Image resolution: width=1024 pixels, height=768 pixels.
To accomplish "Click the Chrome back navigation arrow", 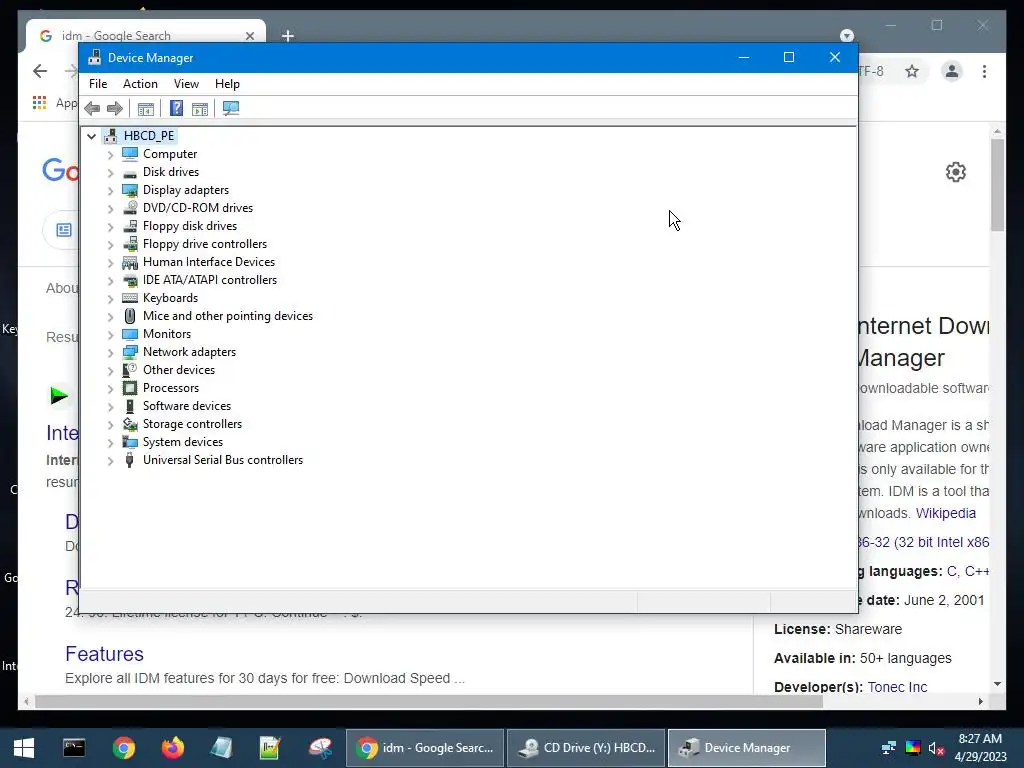I will [x=40, y=71].
